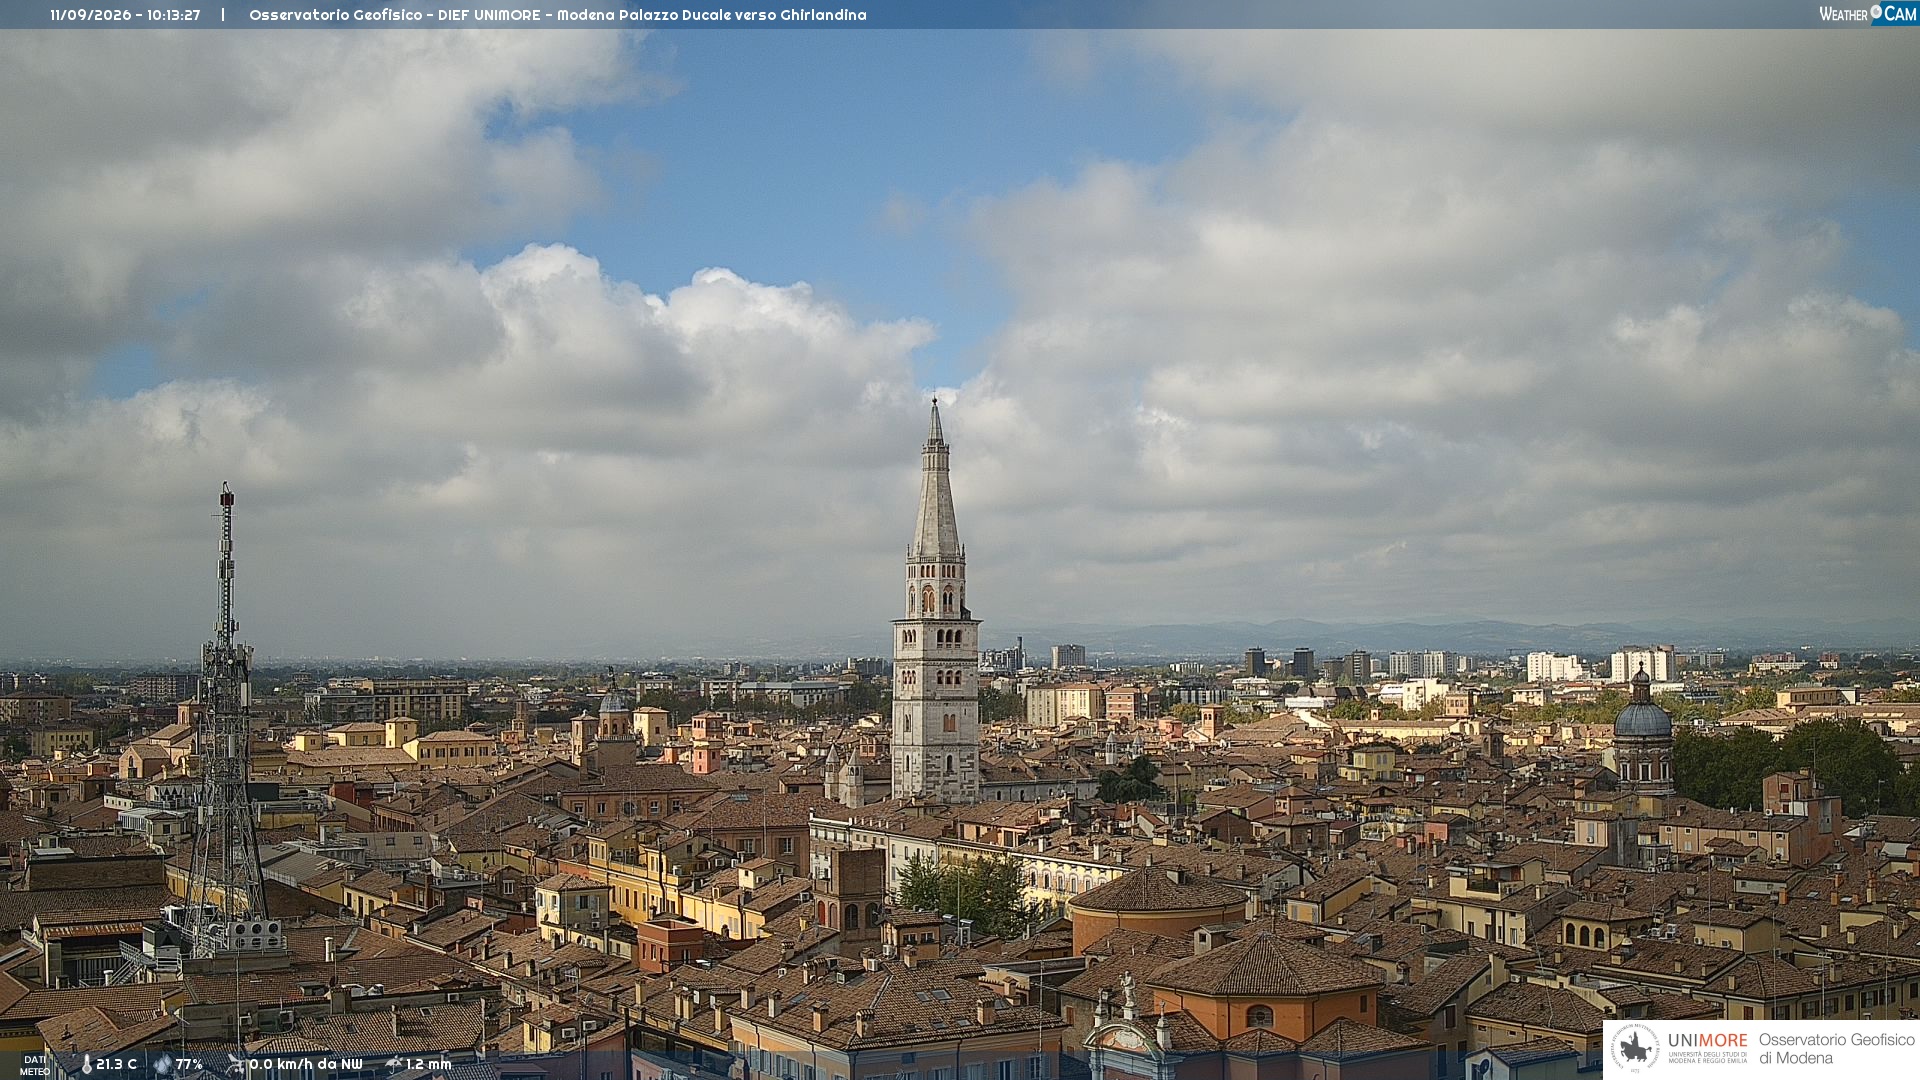
Task: Click the DATI METEO label
Action: 35,1066
